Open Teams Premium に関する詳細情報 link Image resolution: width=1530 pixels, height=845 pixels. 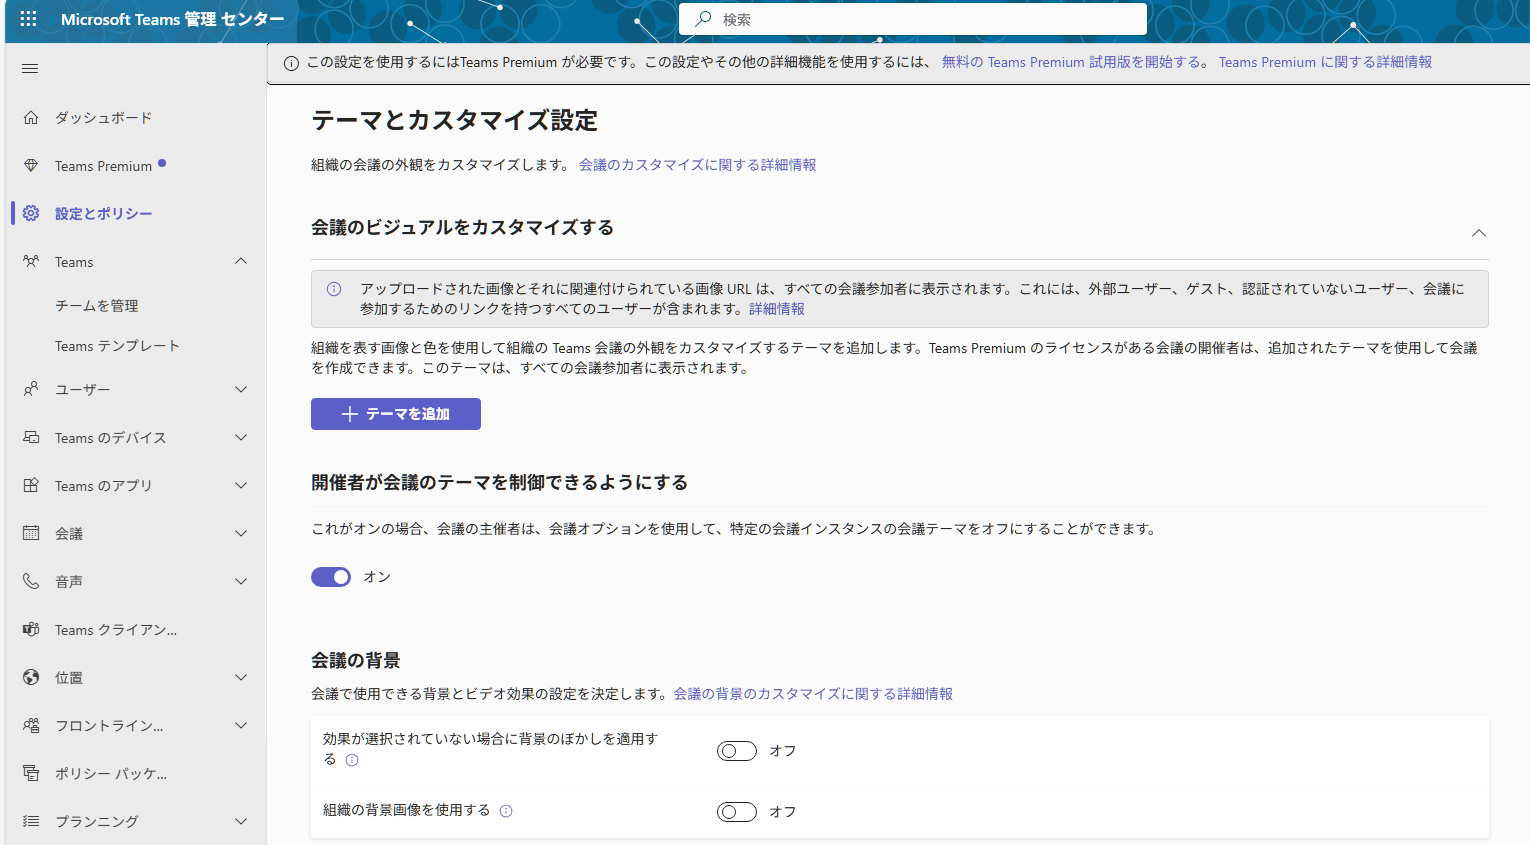[1325, 62]
